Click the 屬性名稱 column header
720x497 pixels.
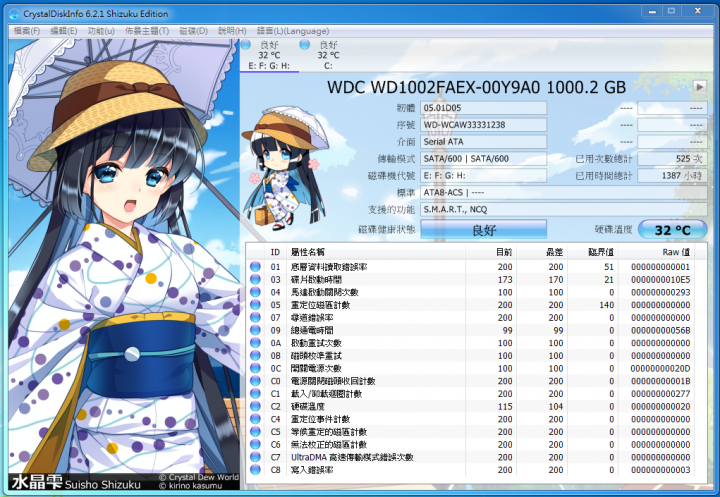pos(376,252)
